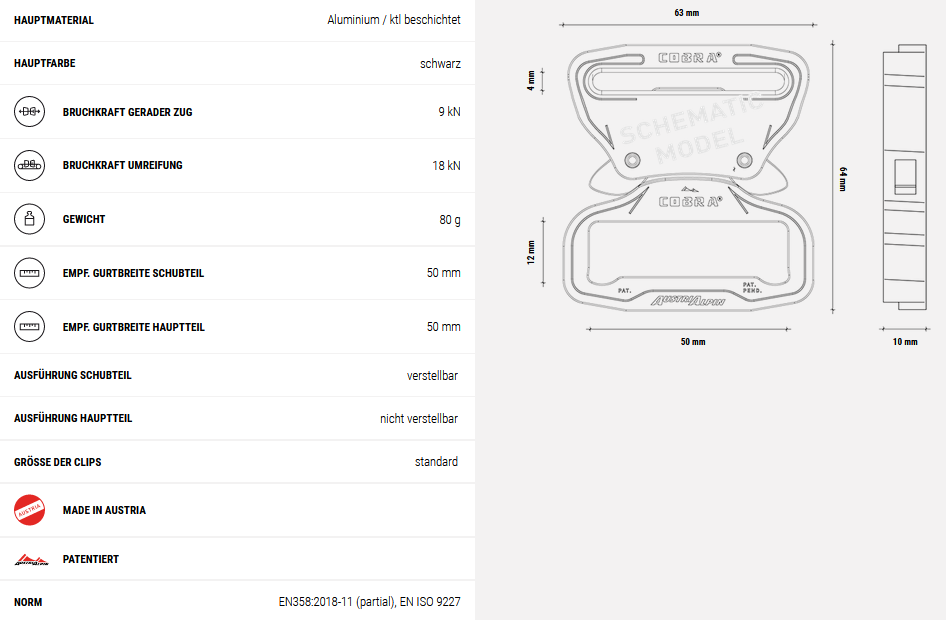The width and height of the screenshot is (946, 620).
Task: Select the 63 mm width dimension label
Action: (687, 13)
